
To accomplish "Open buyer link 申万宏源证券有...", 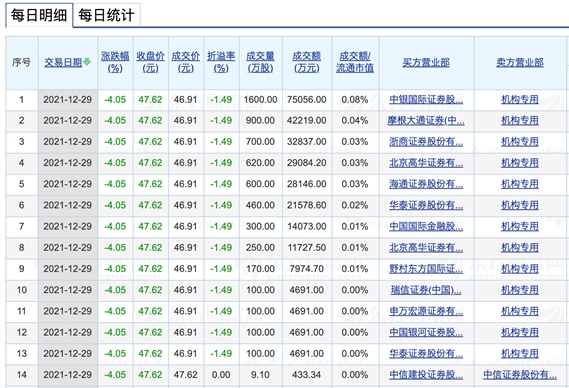I will pos(426,311).
